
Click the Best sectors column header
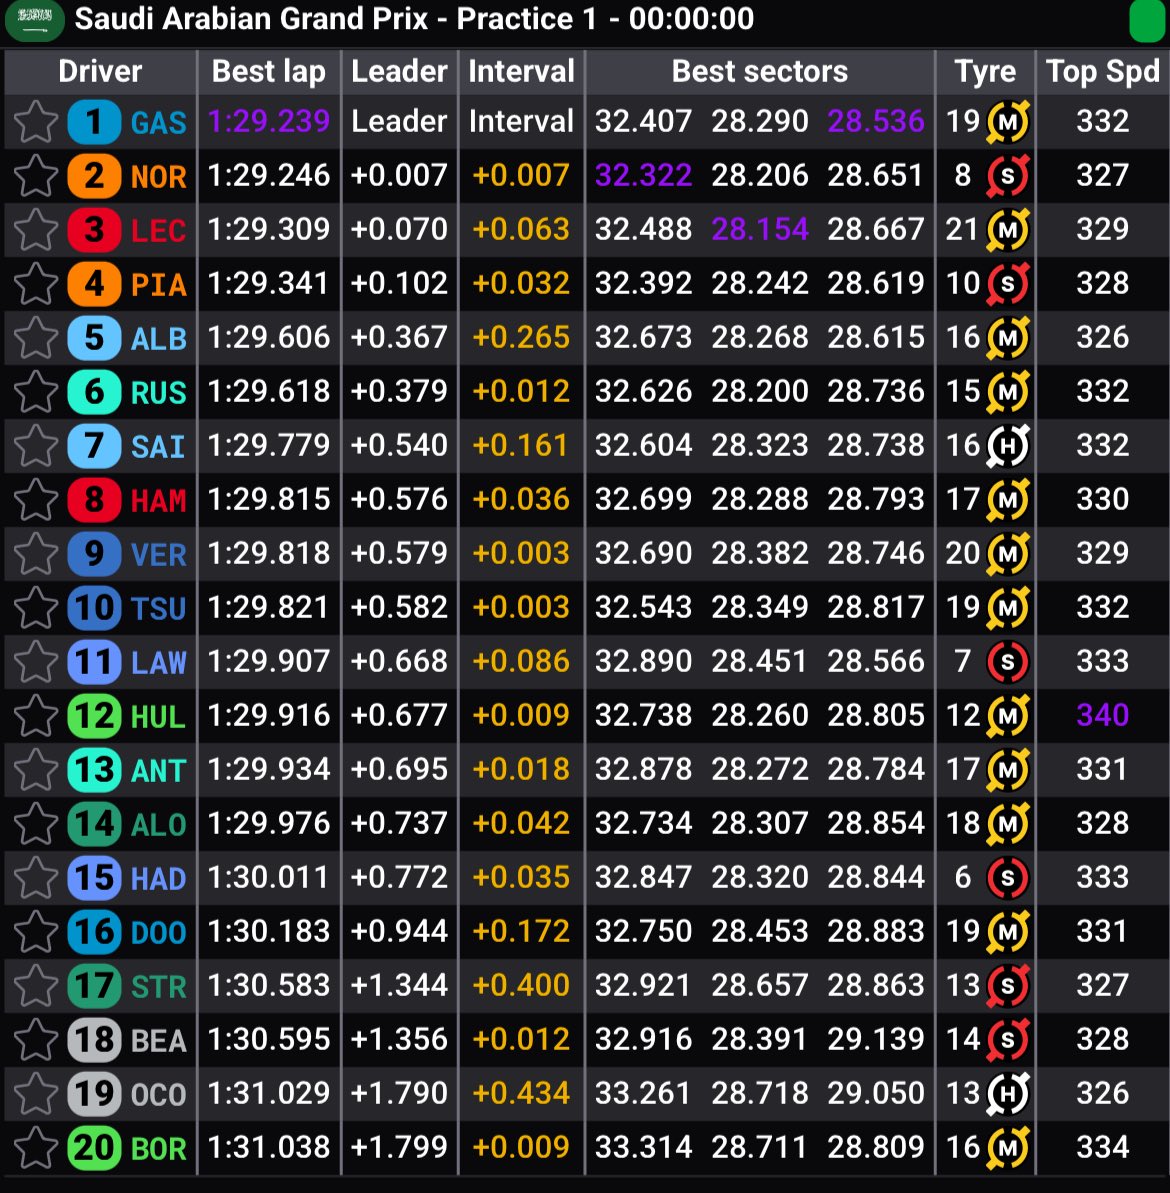pos(759,72)
